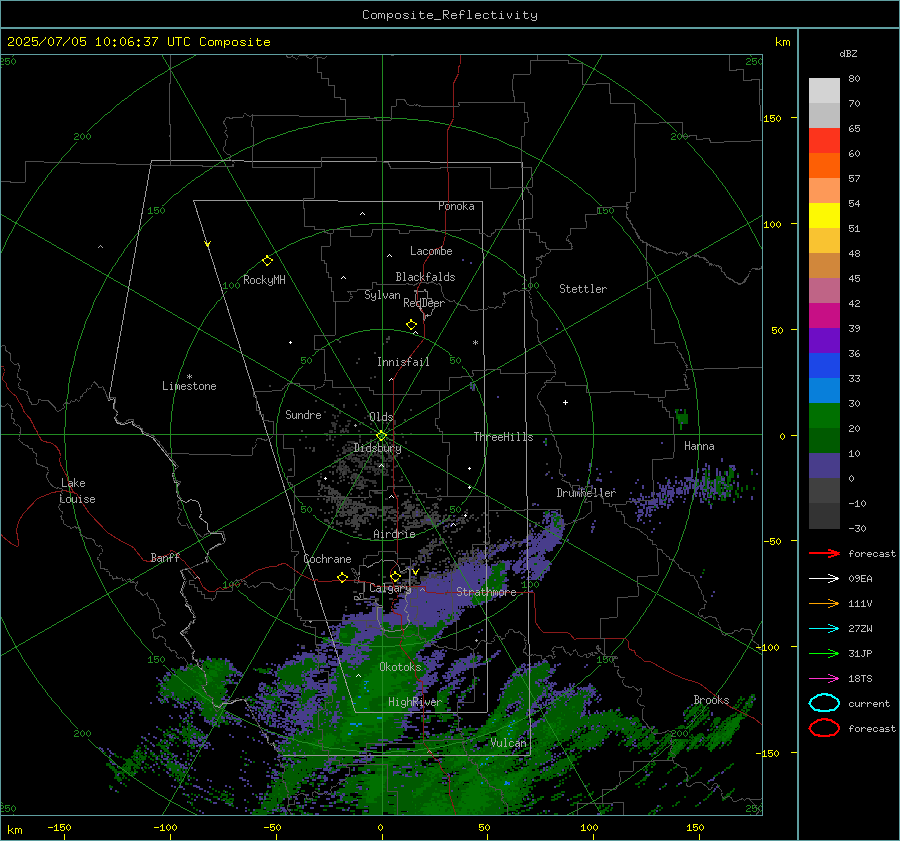900x841 pixels.
Task: Click the radar center diamond near Olds
Action: pyautogui.click(x=382, y=436)
